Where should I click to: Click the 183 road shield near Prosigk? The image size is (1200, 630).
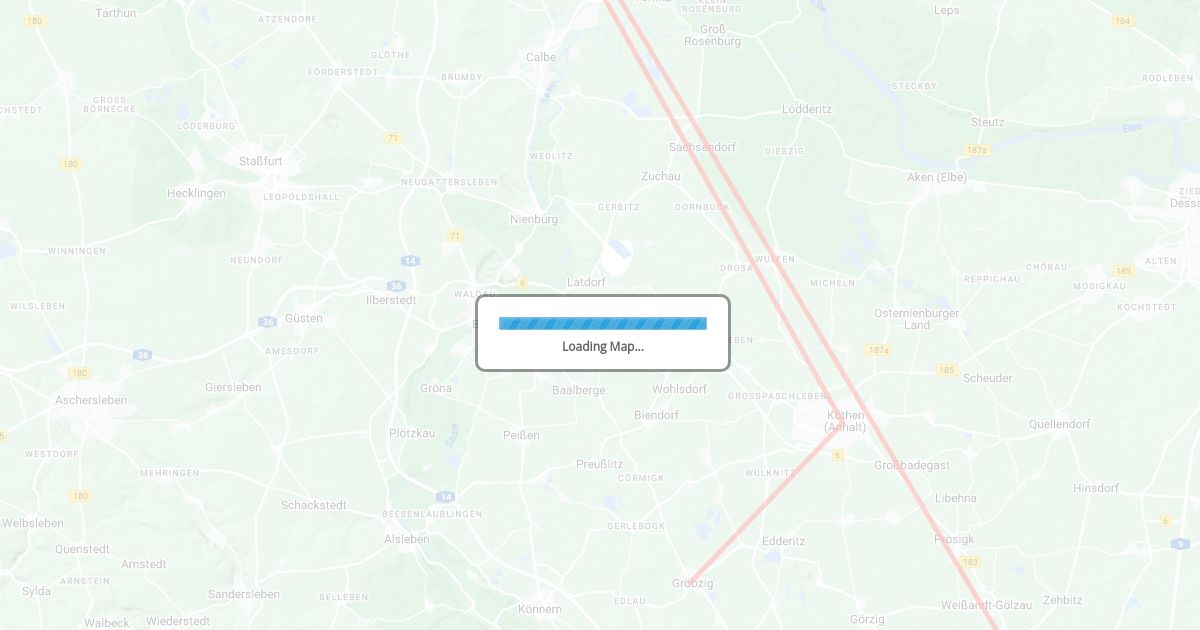click(x=970, y=562)
